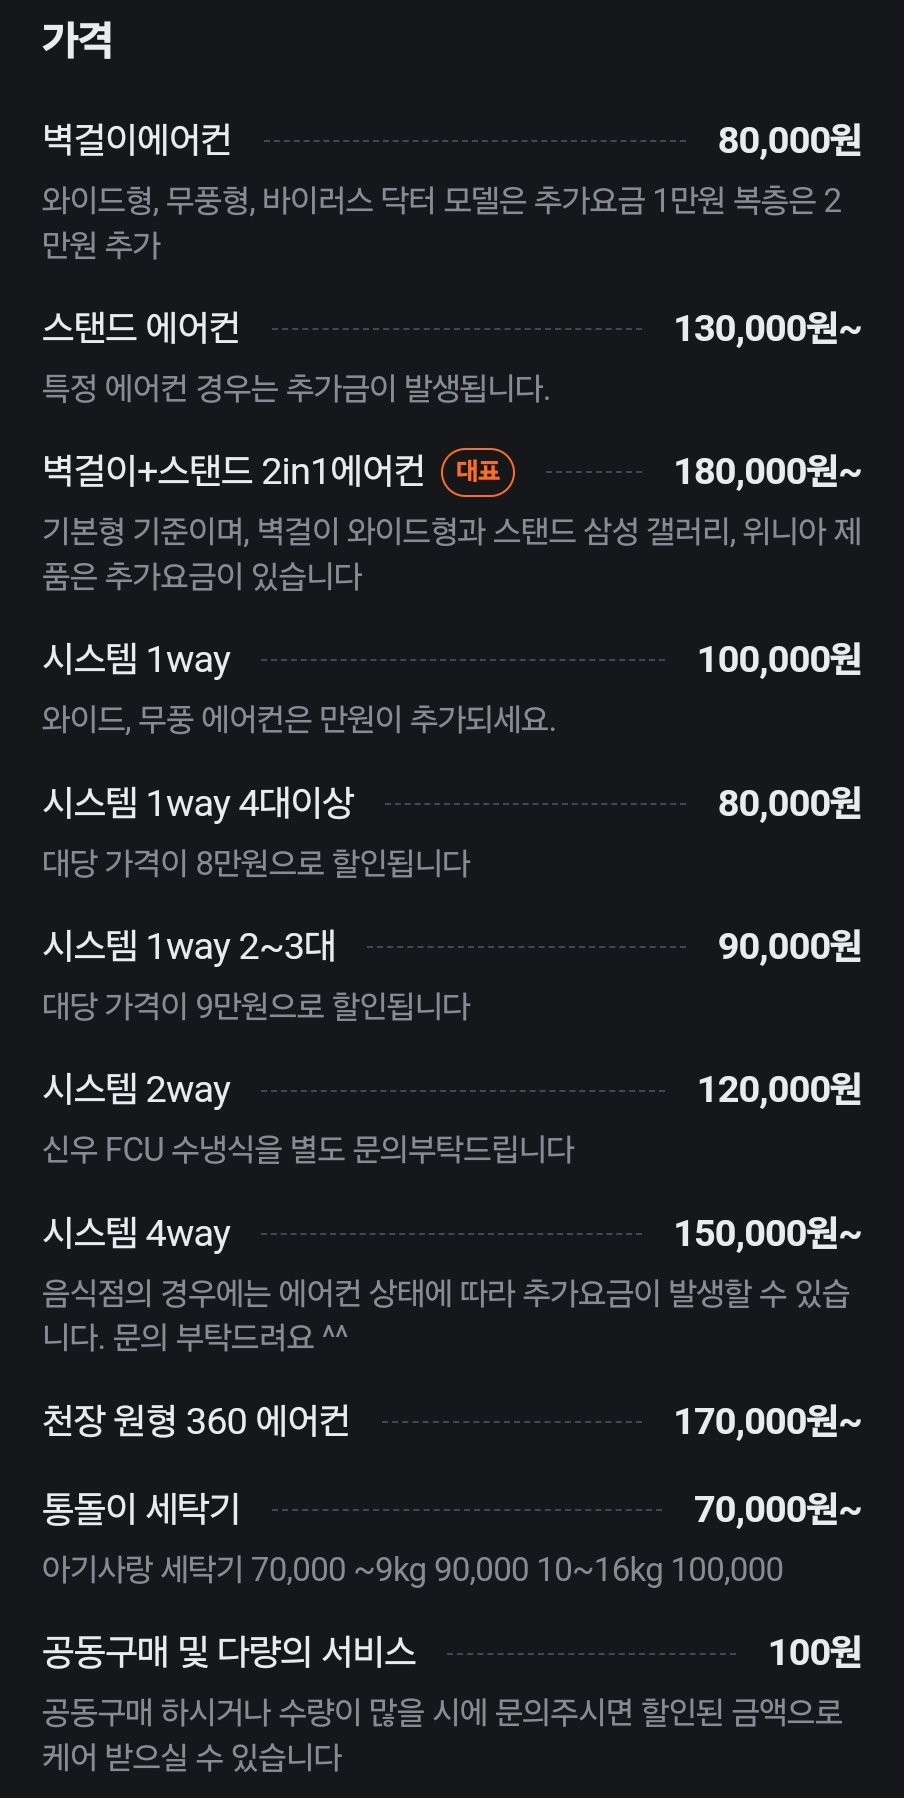Click the 130,000원~ price for 스탠드 에어컨
Viewport: 904px width, 1798px height.
coord(767,328)
